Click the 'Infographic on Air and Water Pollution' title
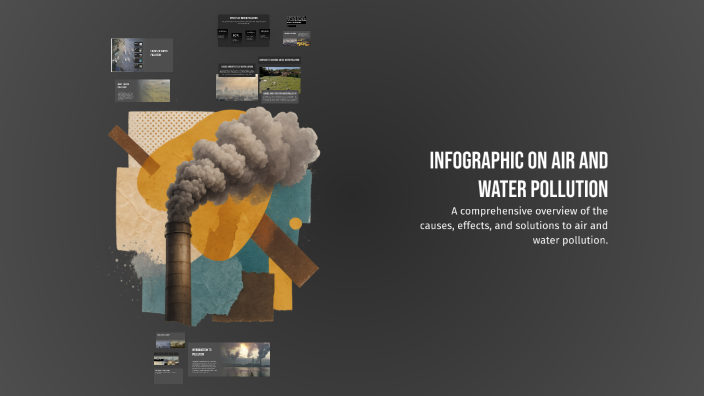The image size is (704, 396). tap(519, 175)
